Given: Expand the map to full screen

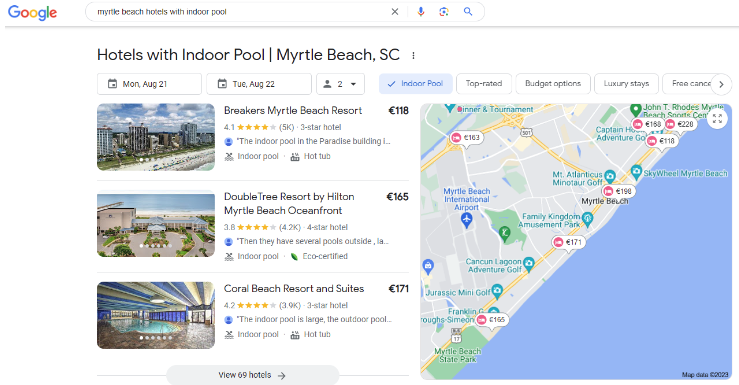Looking at the screenshot, I should (x=717, y=119).
